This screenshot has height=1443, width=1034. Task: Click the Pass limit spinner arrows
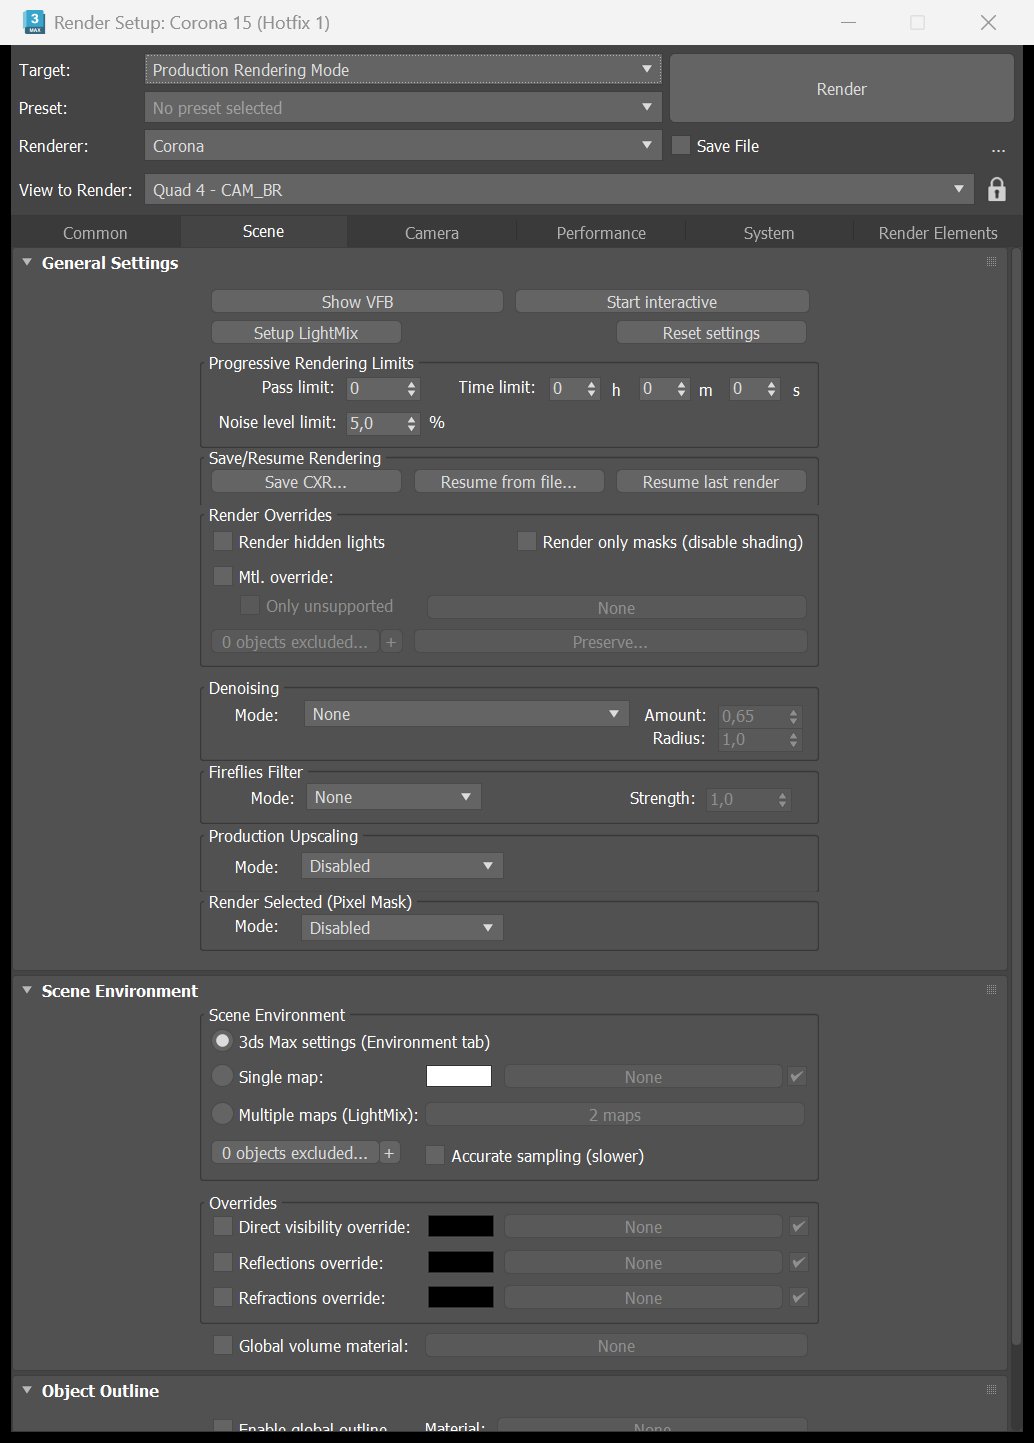coord(411,389)
